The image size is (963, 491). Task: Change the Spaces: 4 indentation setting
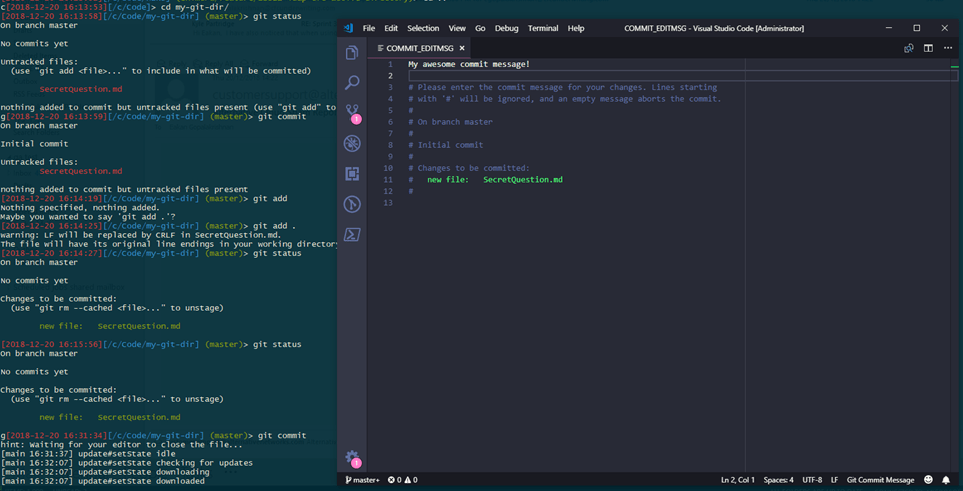coord(778,480)
